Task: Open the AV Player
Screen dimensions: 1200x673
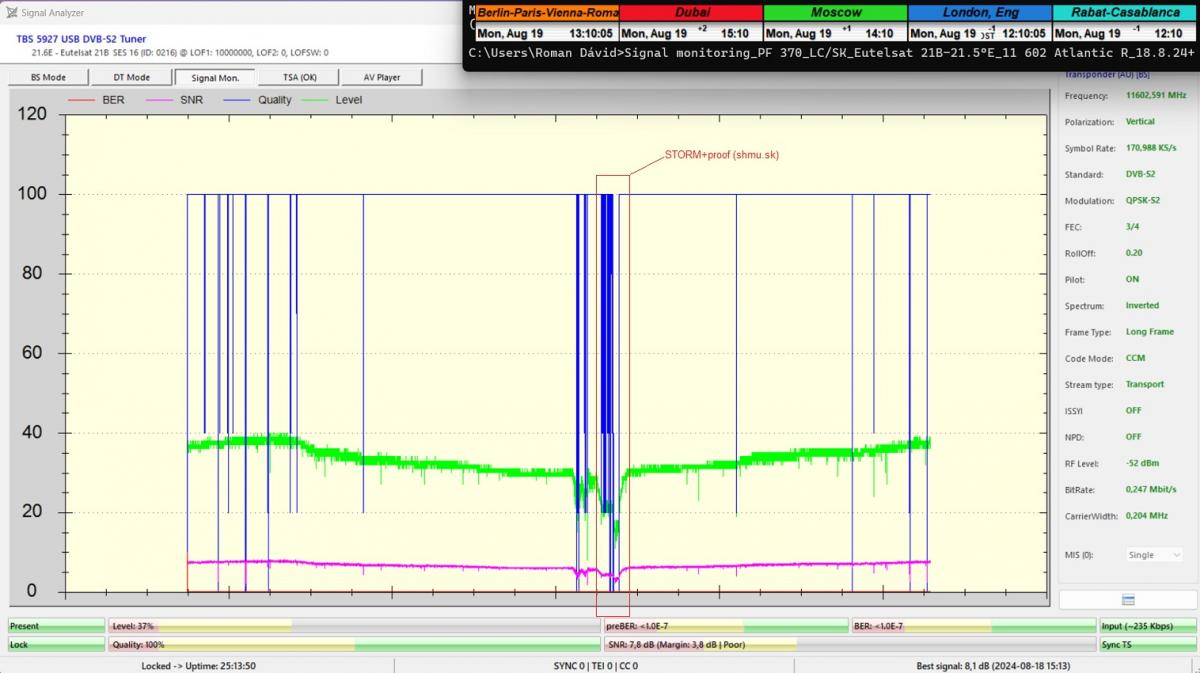Action: pyautogui.click(x=381, y=77)
